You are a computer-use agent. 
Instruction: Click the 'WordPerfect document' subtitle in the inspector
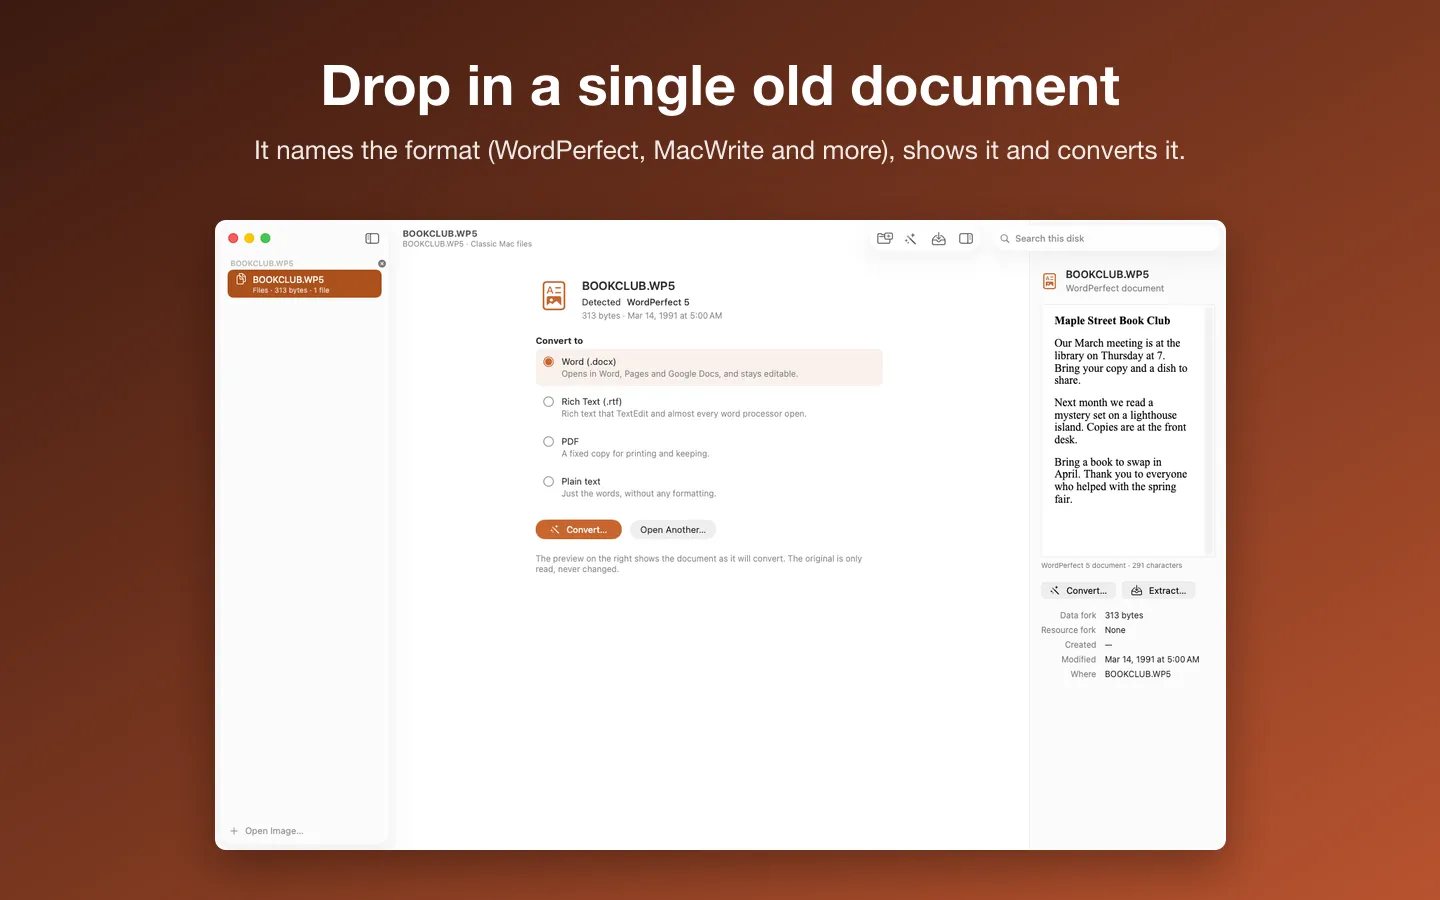click(x=1115, y=289)
